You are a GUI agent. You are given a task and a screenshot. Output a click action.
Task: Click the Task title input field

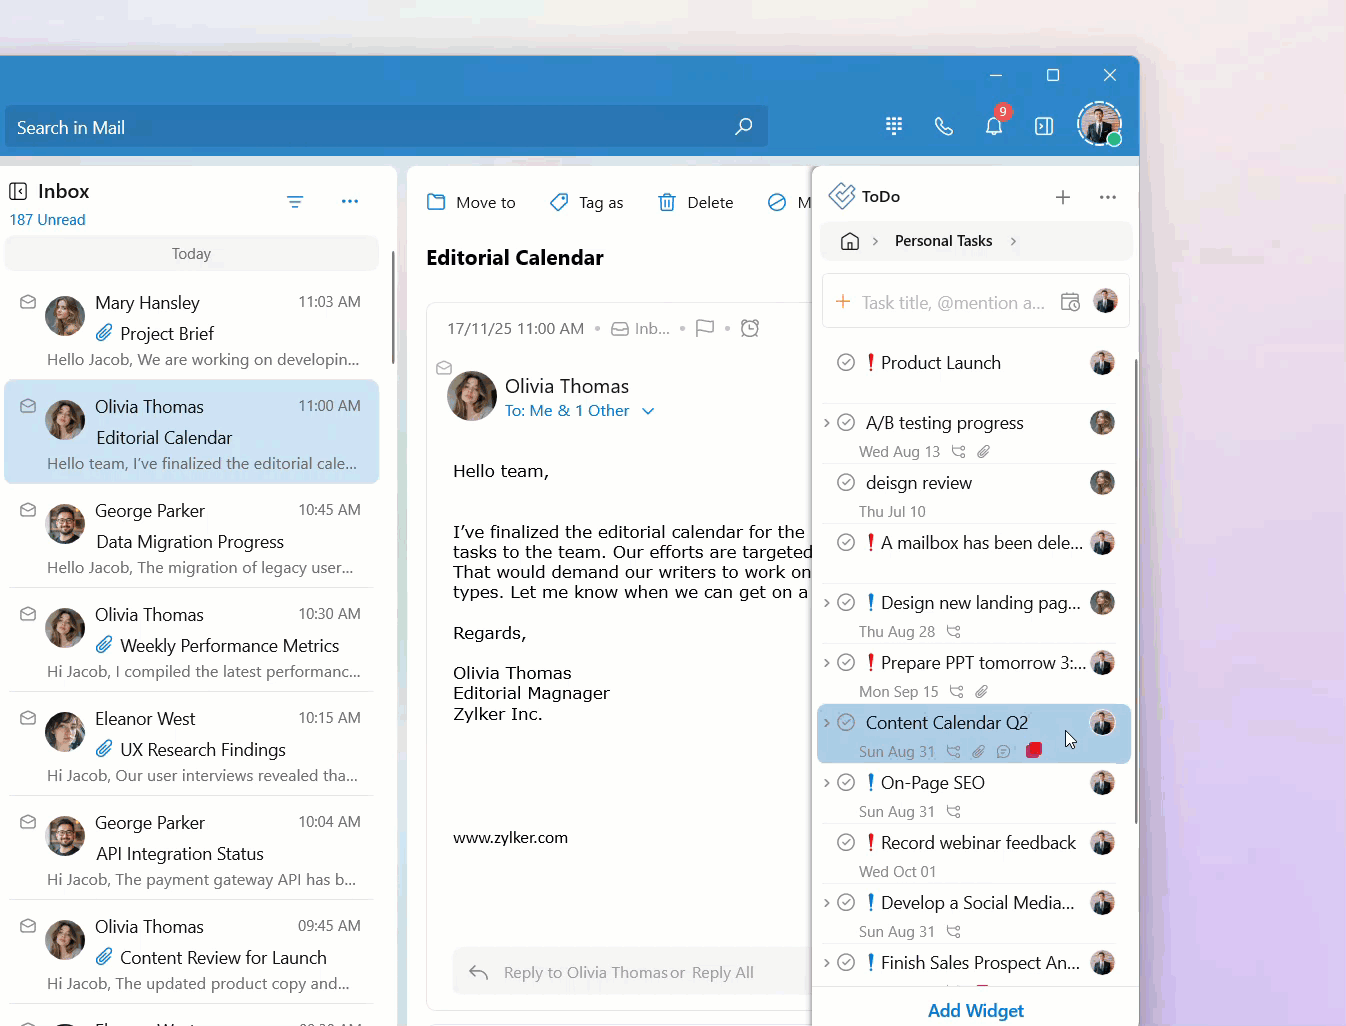(x=953, y=302)
